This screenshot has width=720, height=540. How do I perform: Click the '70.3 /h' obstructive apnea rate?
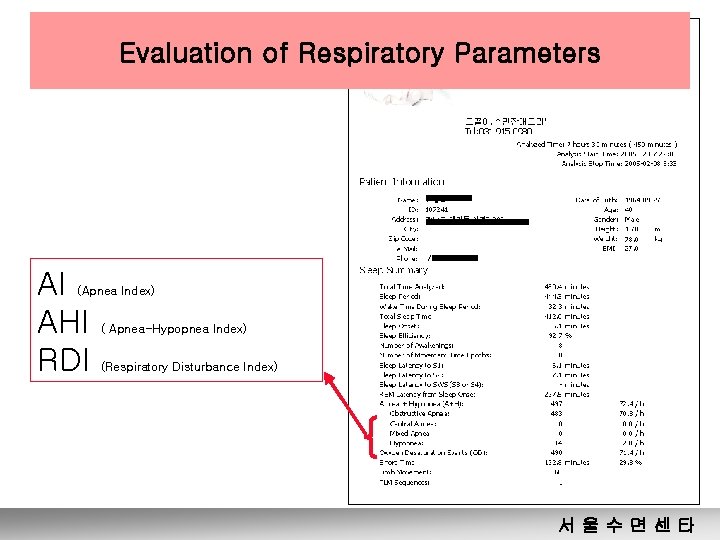(x=632, y=414)
